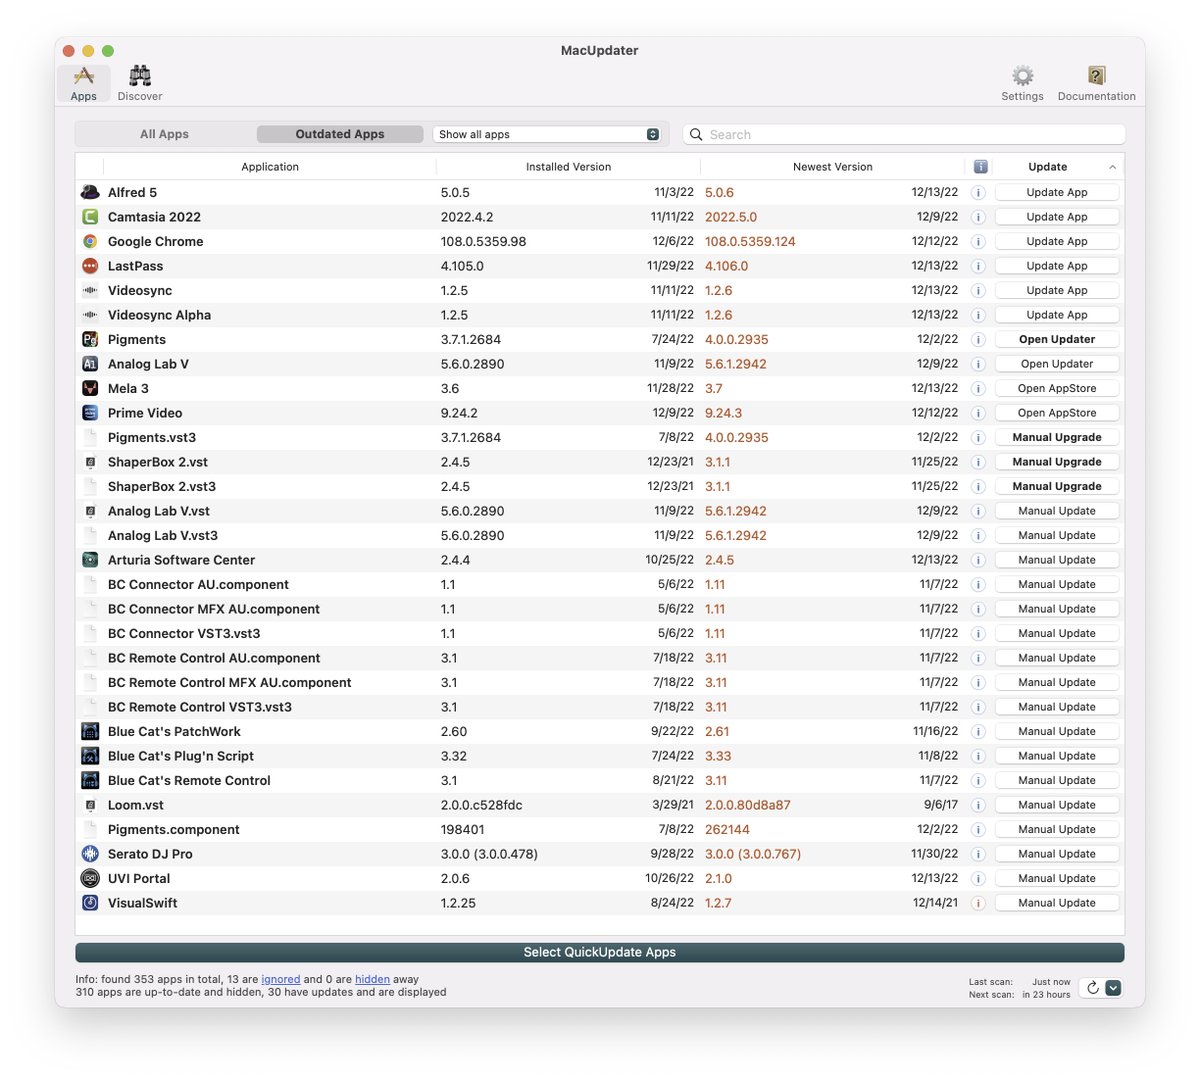Open Updater for Analog Lab V

tap(1057, 364)
